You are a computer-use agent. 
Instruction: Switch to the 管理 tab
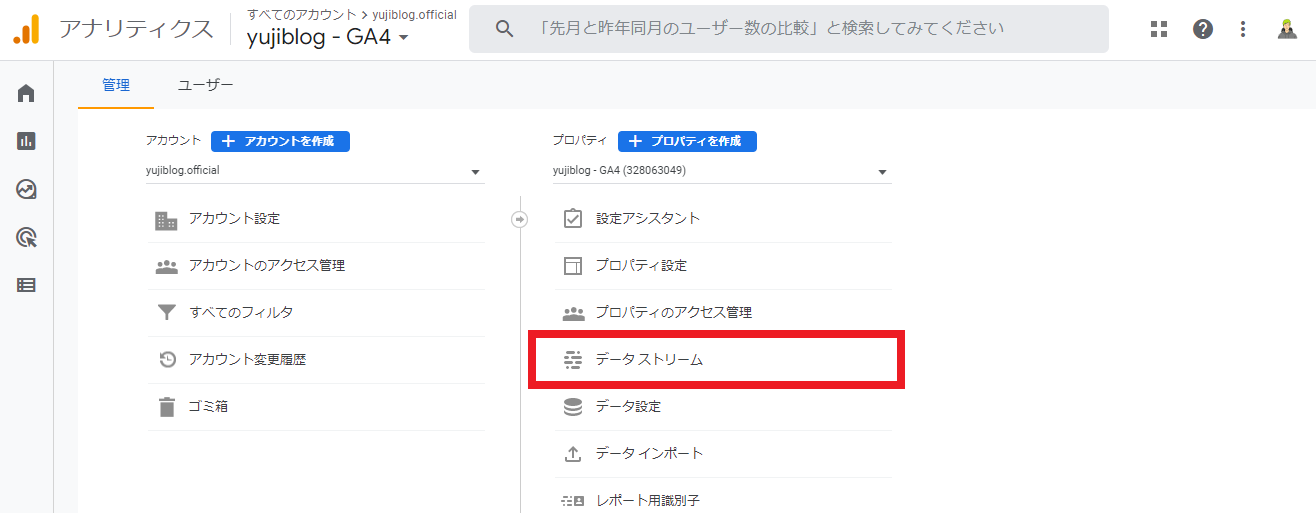(116, 85)
